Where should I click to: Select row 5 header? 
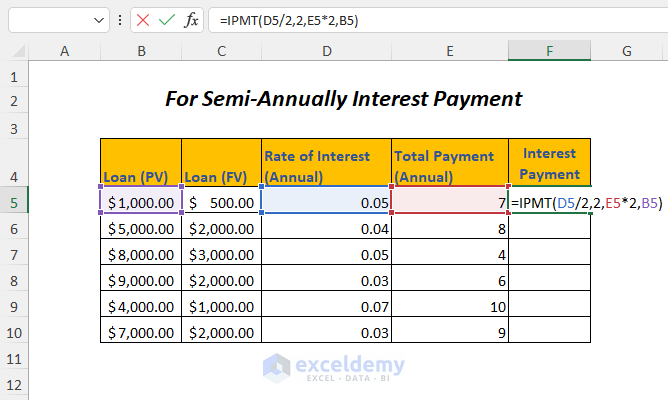pos(14,203)
